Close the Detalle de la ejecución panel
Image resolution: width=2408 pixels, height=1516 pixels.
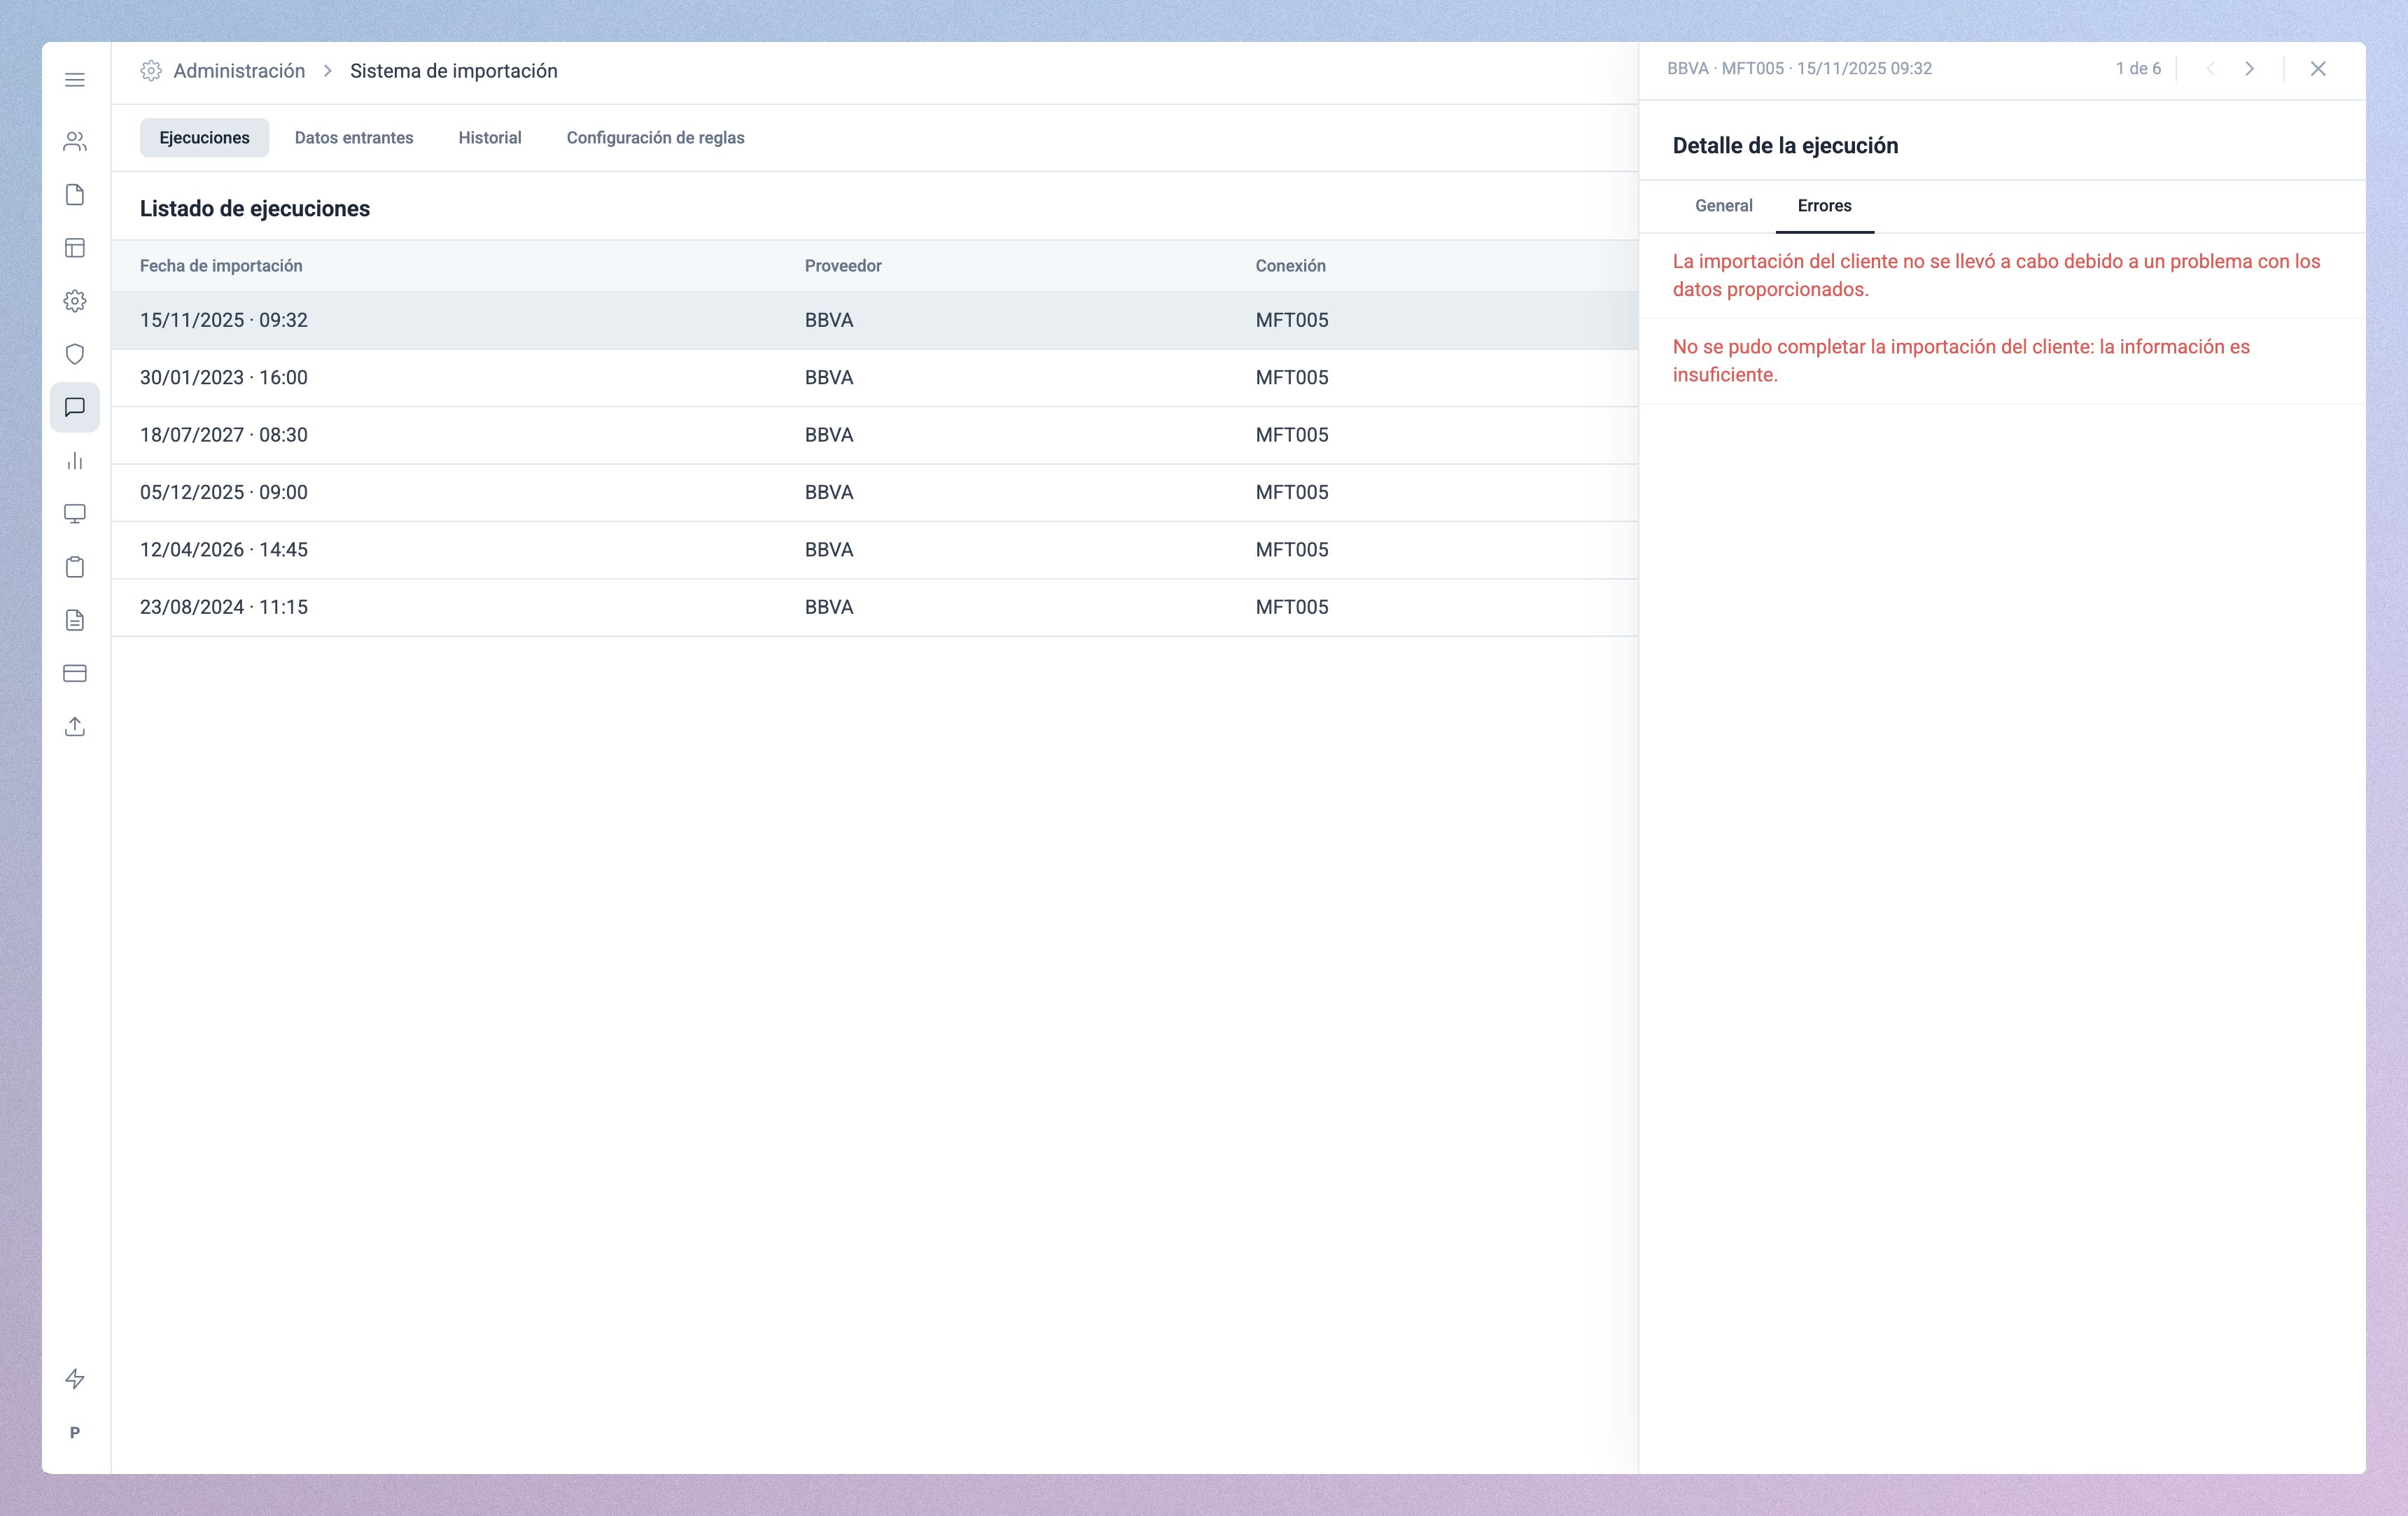pos(2318,69)
